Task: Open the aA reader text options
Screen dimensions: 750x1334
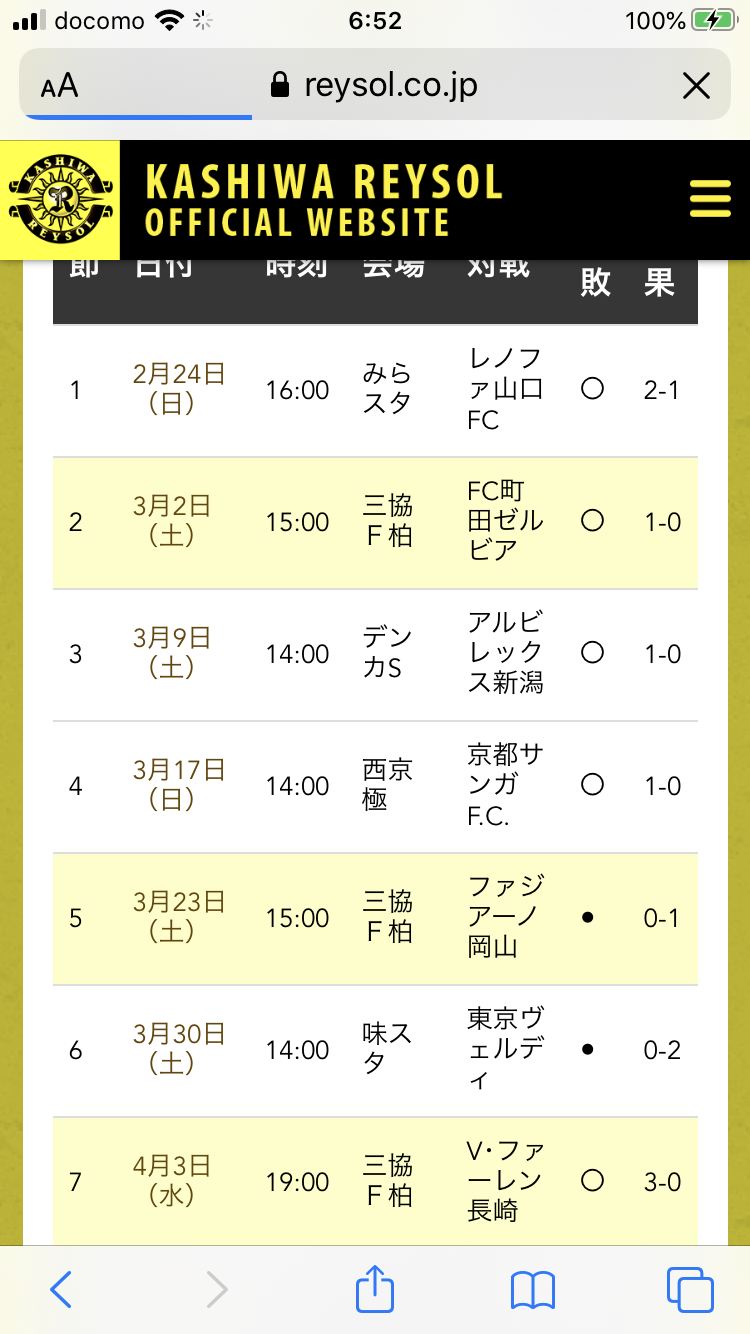Action: (x=60, y=86)
